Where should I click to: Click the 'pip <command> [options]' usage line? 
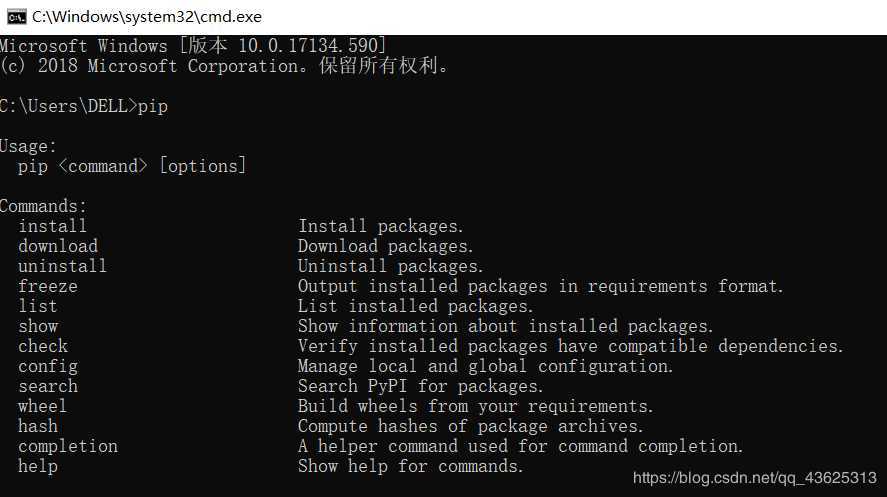[132, 166]
